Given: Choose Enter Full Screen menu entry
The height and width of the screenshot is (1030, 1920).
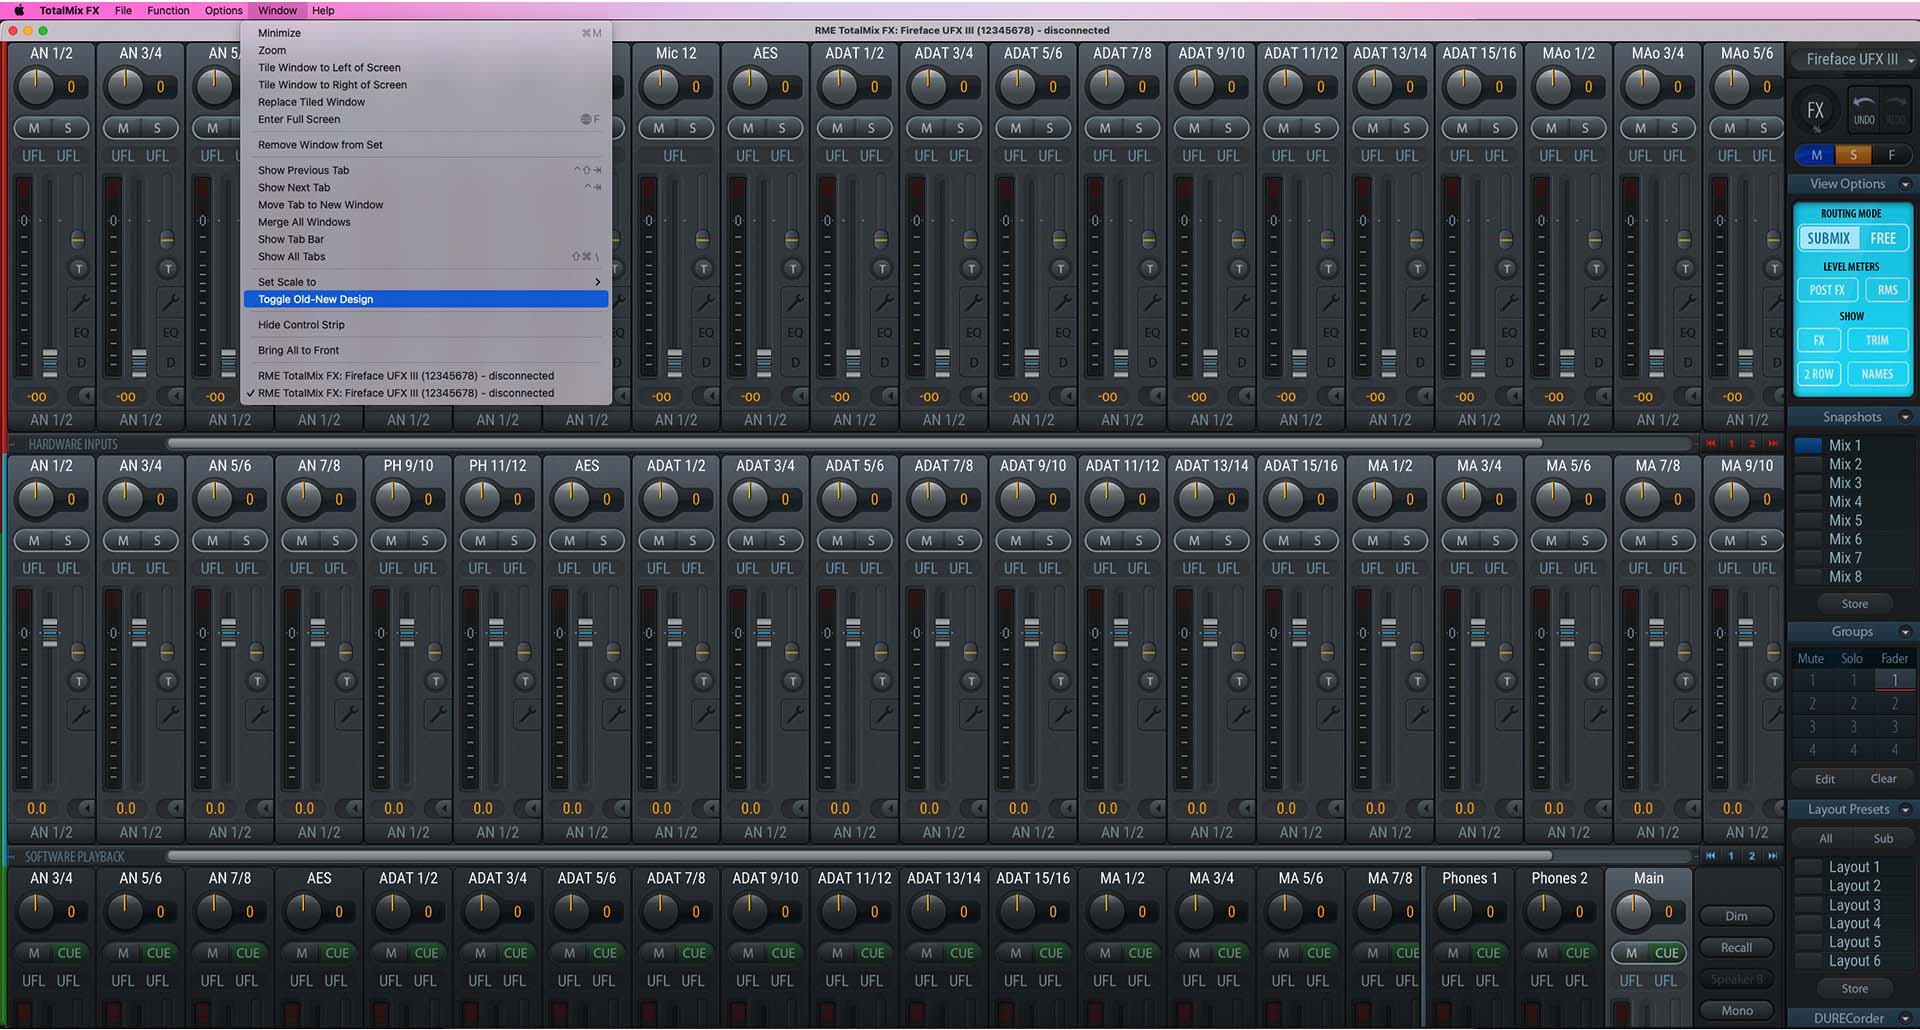Looking at the screenshot, I should click(x=426, y=119).
